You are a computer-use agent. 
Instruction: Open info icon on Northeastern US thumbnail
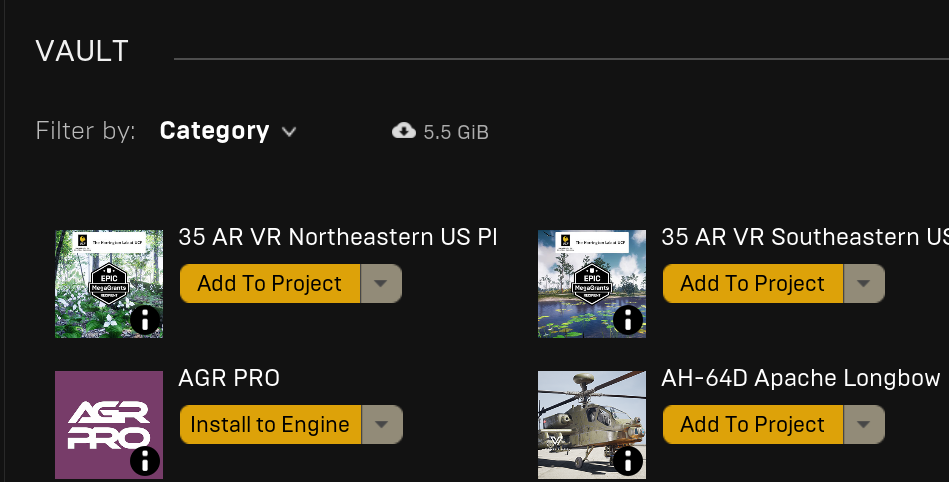click(x=145, y=320)
